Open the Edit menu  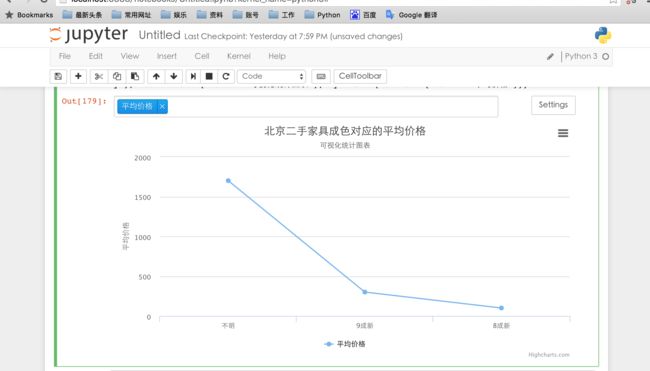pyautogui.click(x=96, y=56)
